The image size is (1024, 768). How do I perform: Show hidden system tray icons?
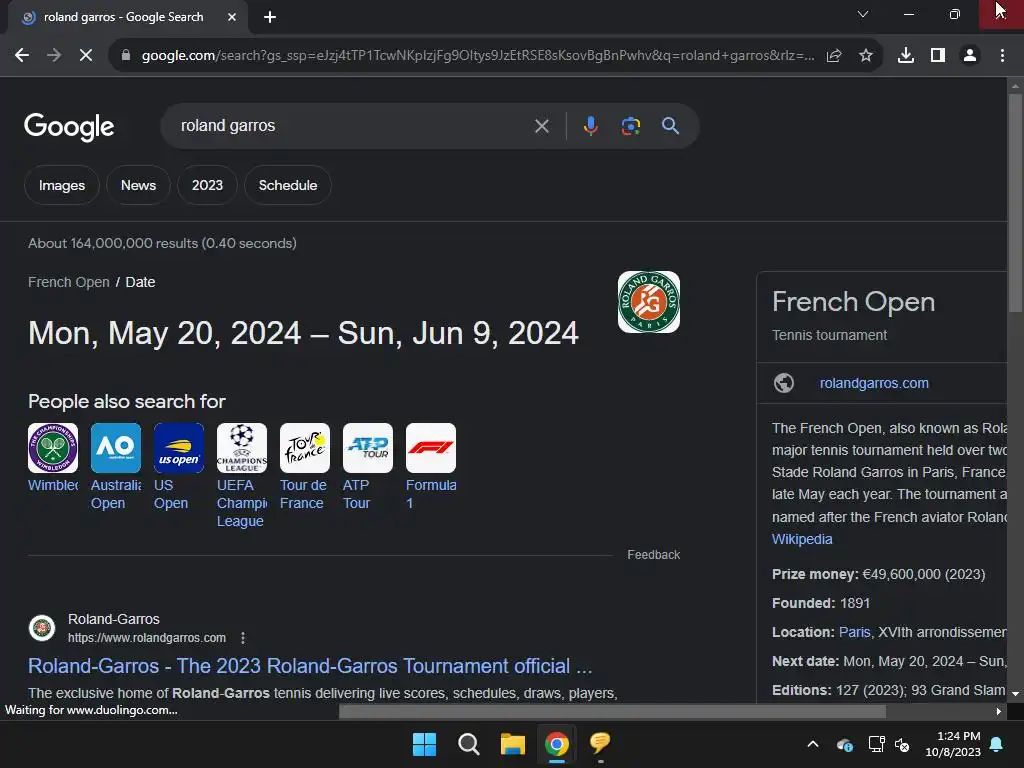coord(813,744)
